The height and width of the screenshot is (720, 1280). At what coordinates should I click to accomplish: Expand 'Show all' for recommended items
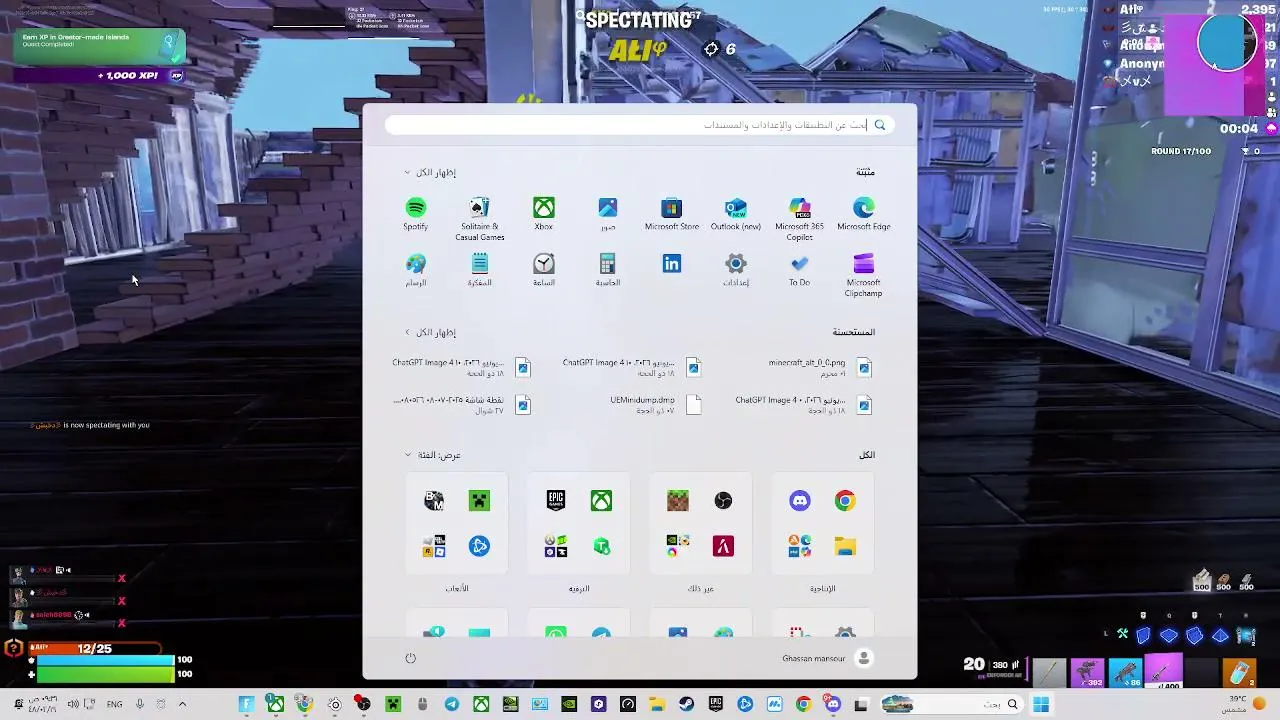tap(430, 332)
